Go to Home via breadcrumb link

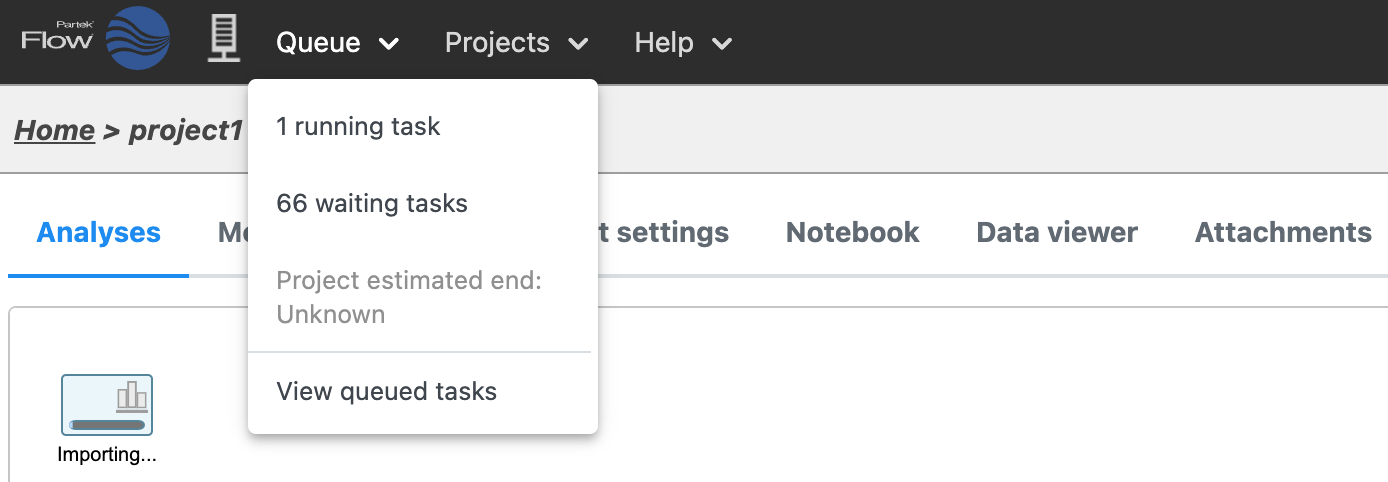pyautogui.click(x=54, y=130)
